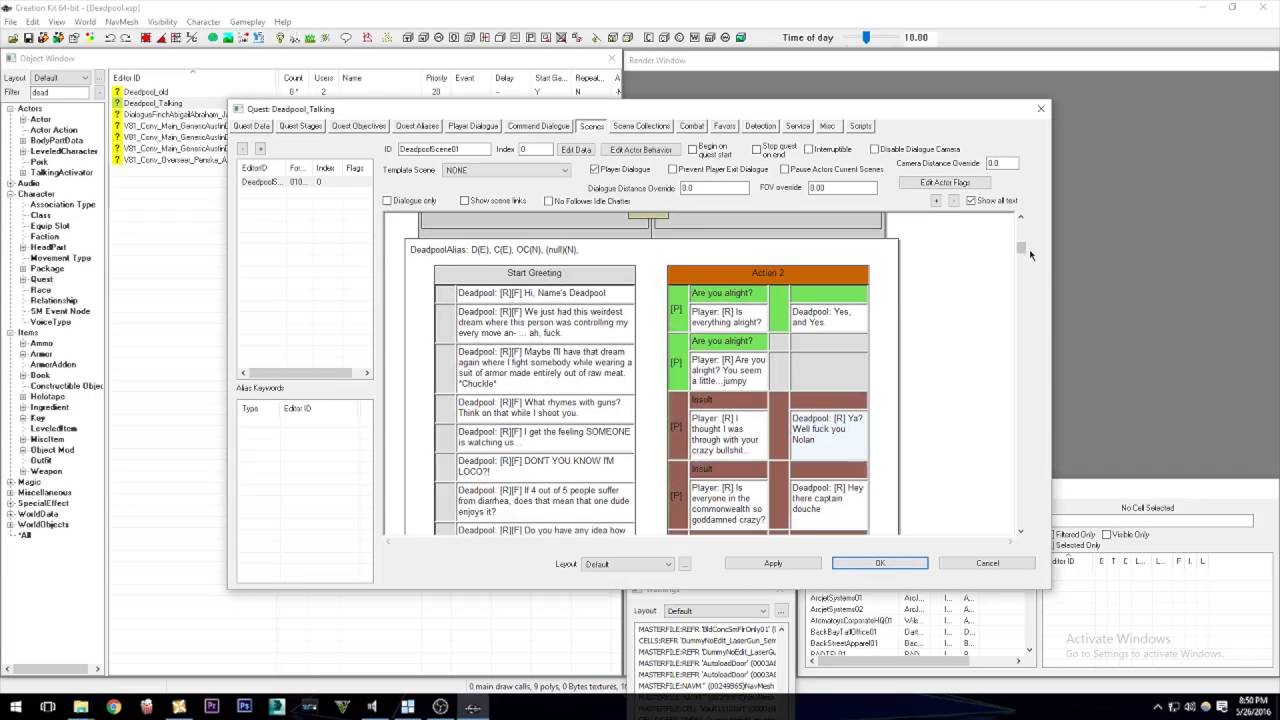Open the Player Dialogue tab
The height and width of the screenshot is (720, 1280).
[x=473, y=126]
